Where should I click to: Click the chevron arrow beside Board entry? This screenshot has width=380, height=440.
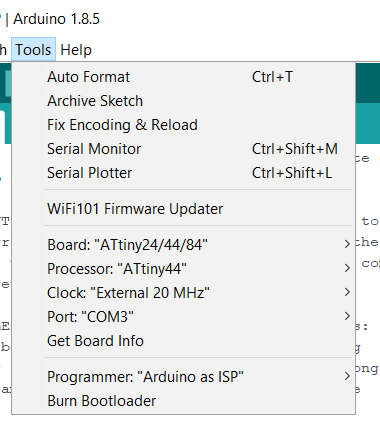pyautogui.click(x=347, y=244)
